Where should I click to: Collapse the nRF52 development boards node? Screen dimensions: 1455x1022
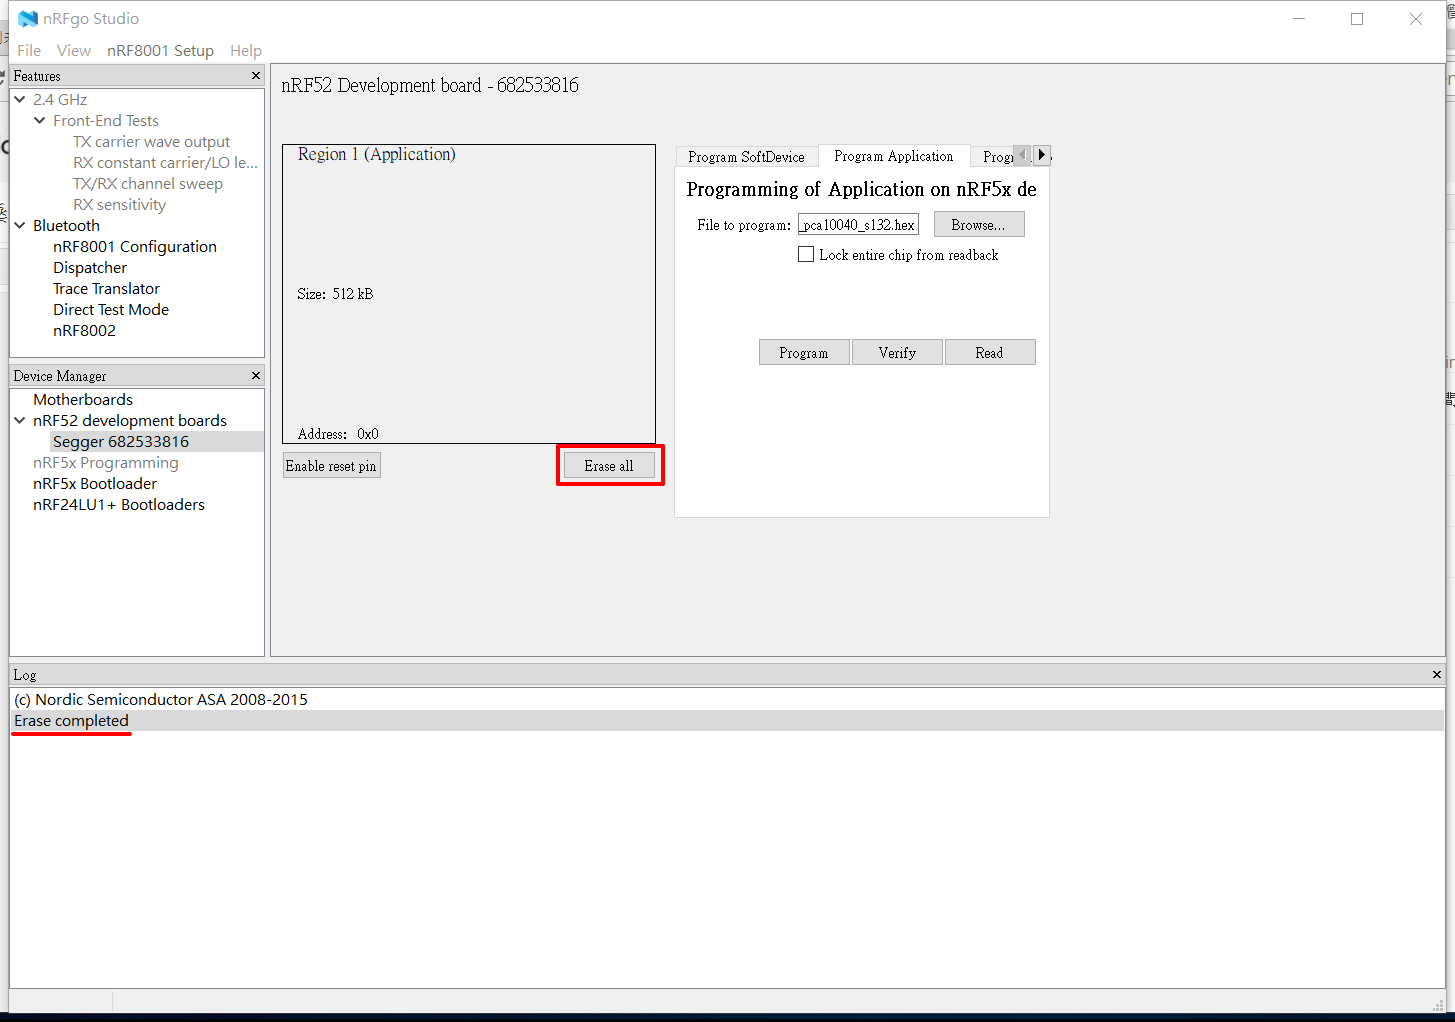point(20,420)
